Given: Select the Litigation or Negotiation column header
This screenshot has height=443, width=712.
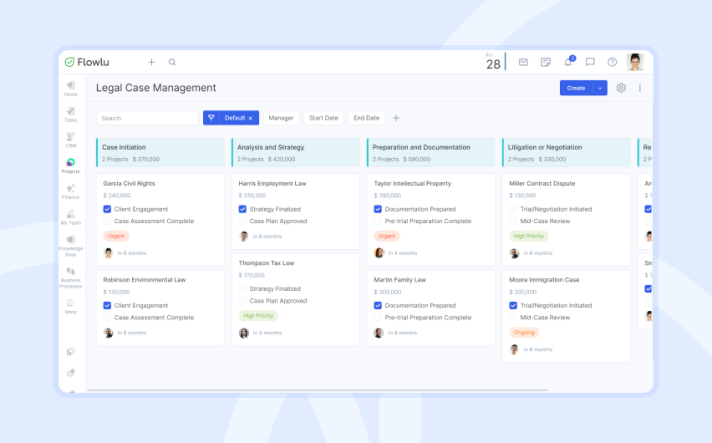Looking at the screenshot, I should [566, 153].
